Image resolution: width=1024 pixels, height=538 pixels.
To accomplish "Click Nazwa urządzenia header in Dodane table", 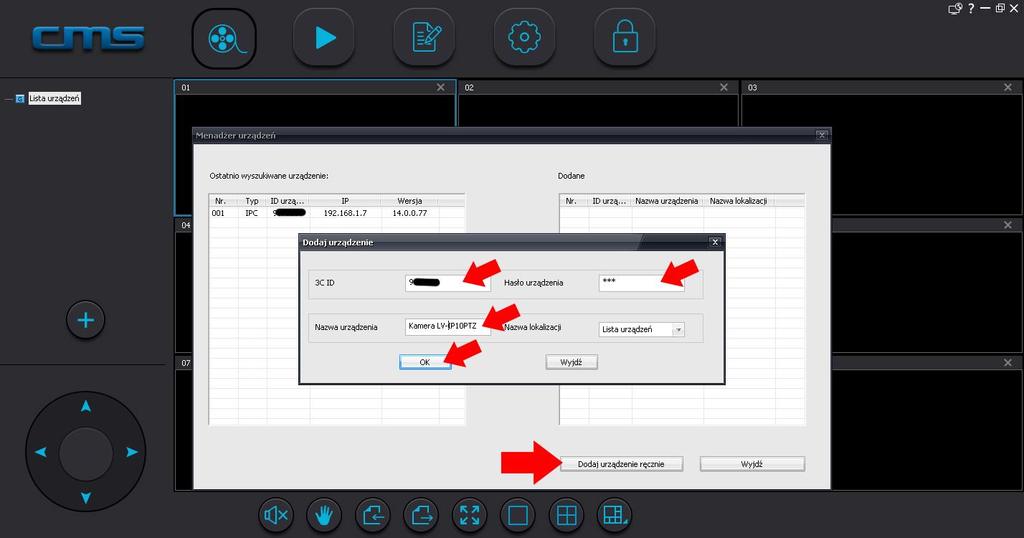I will click(x=667, y=201).
